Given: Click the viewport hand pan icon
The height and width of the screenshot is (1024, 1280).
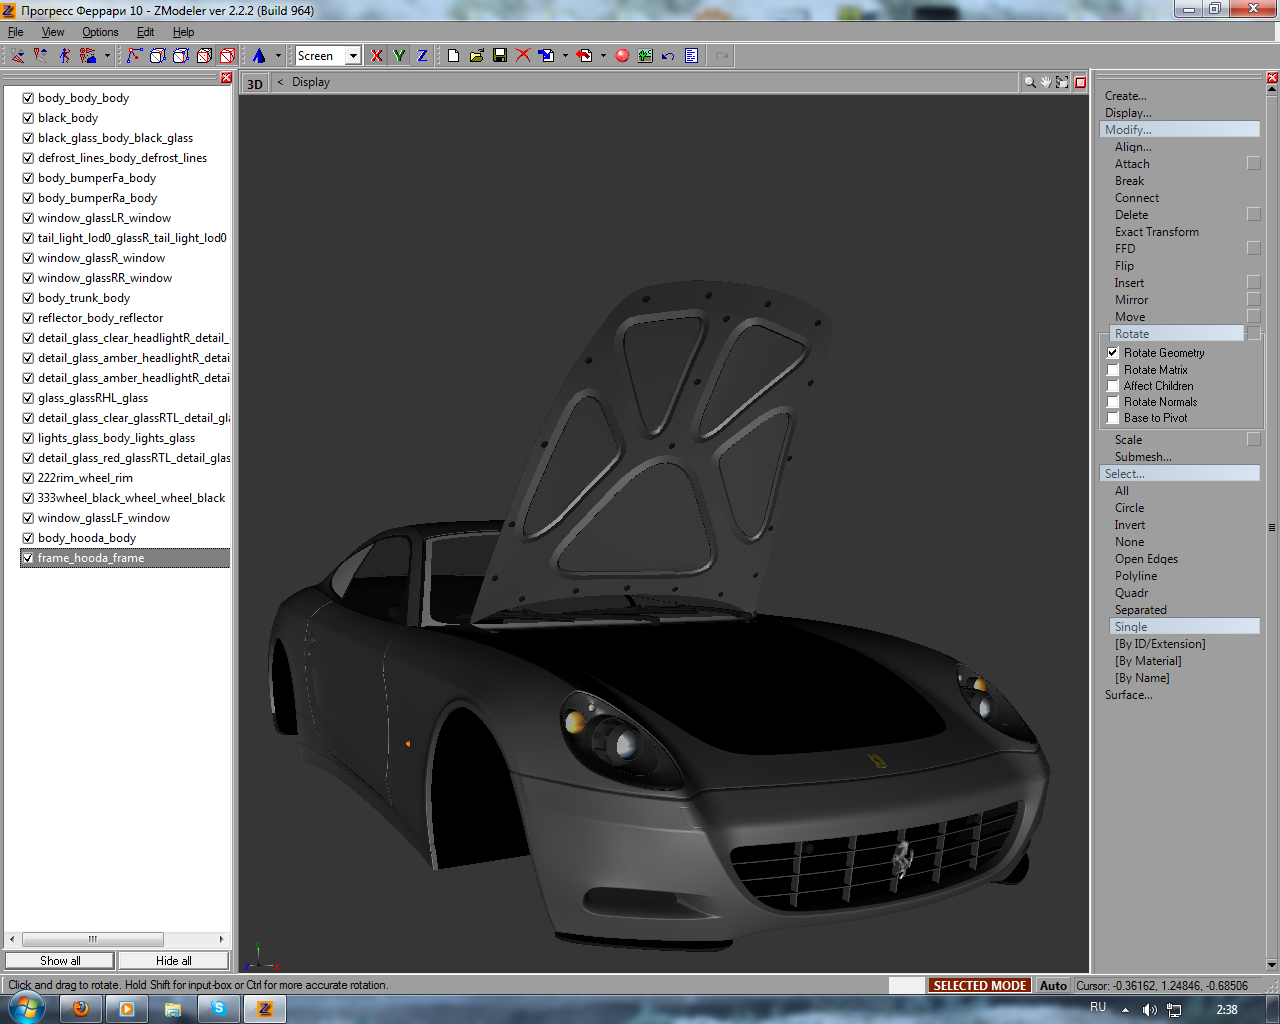Looking at the screenshot, I should pos(1046,82).
